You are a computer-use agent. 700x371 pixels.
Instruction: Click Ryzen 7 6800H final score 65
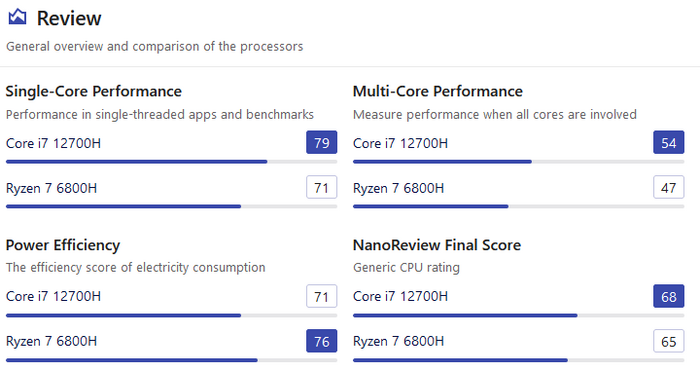pyautogui.click(x=669, y=341)
